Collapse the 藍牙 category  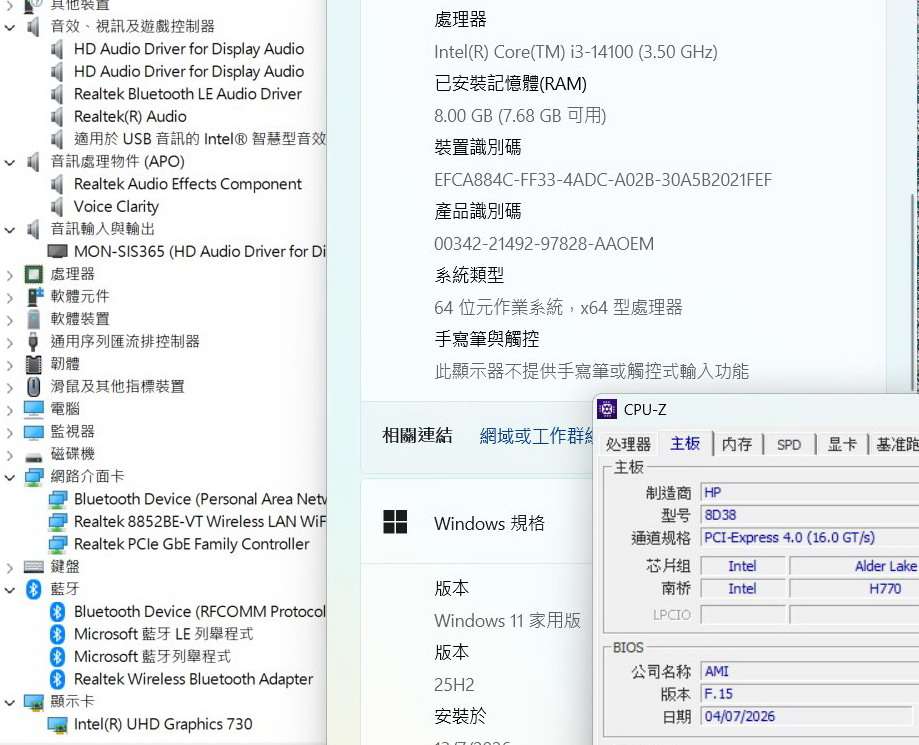[9, 590]
